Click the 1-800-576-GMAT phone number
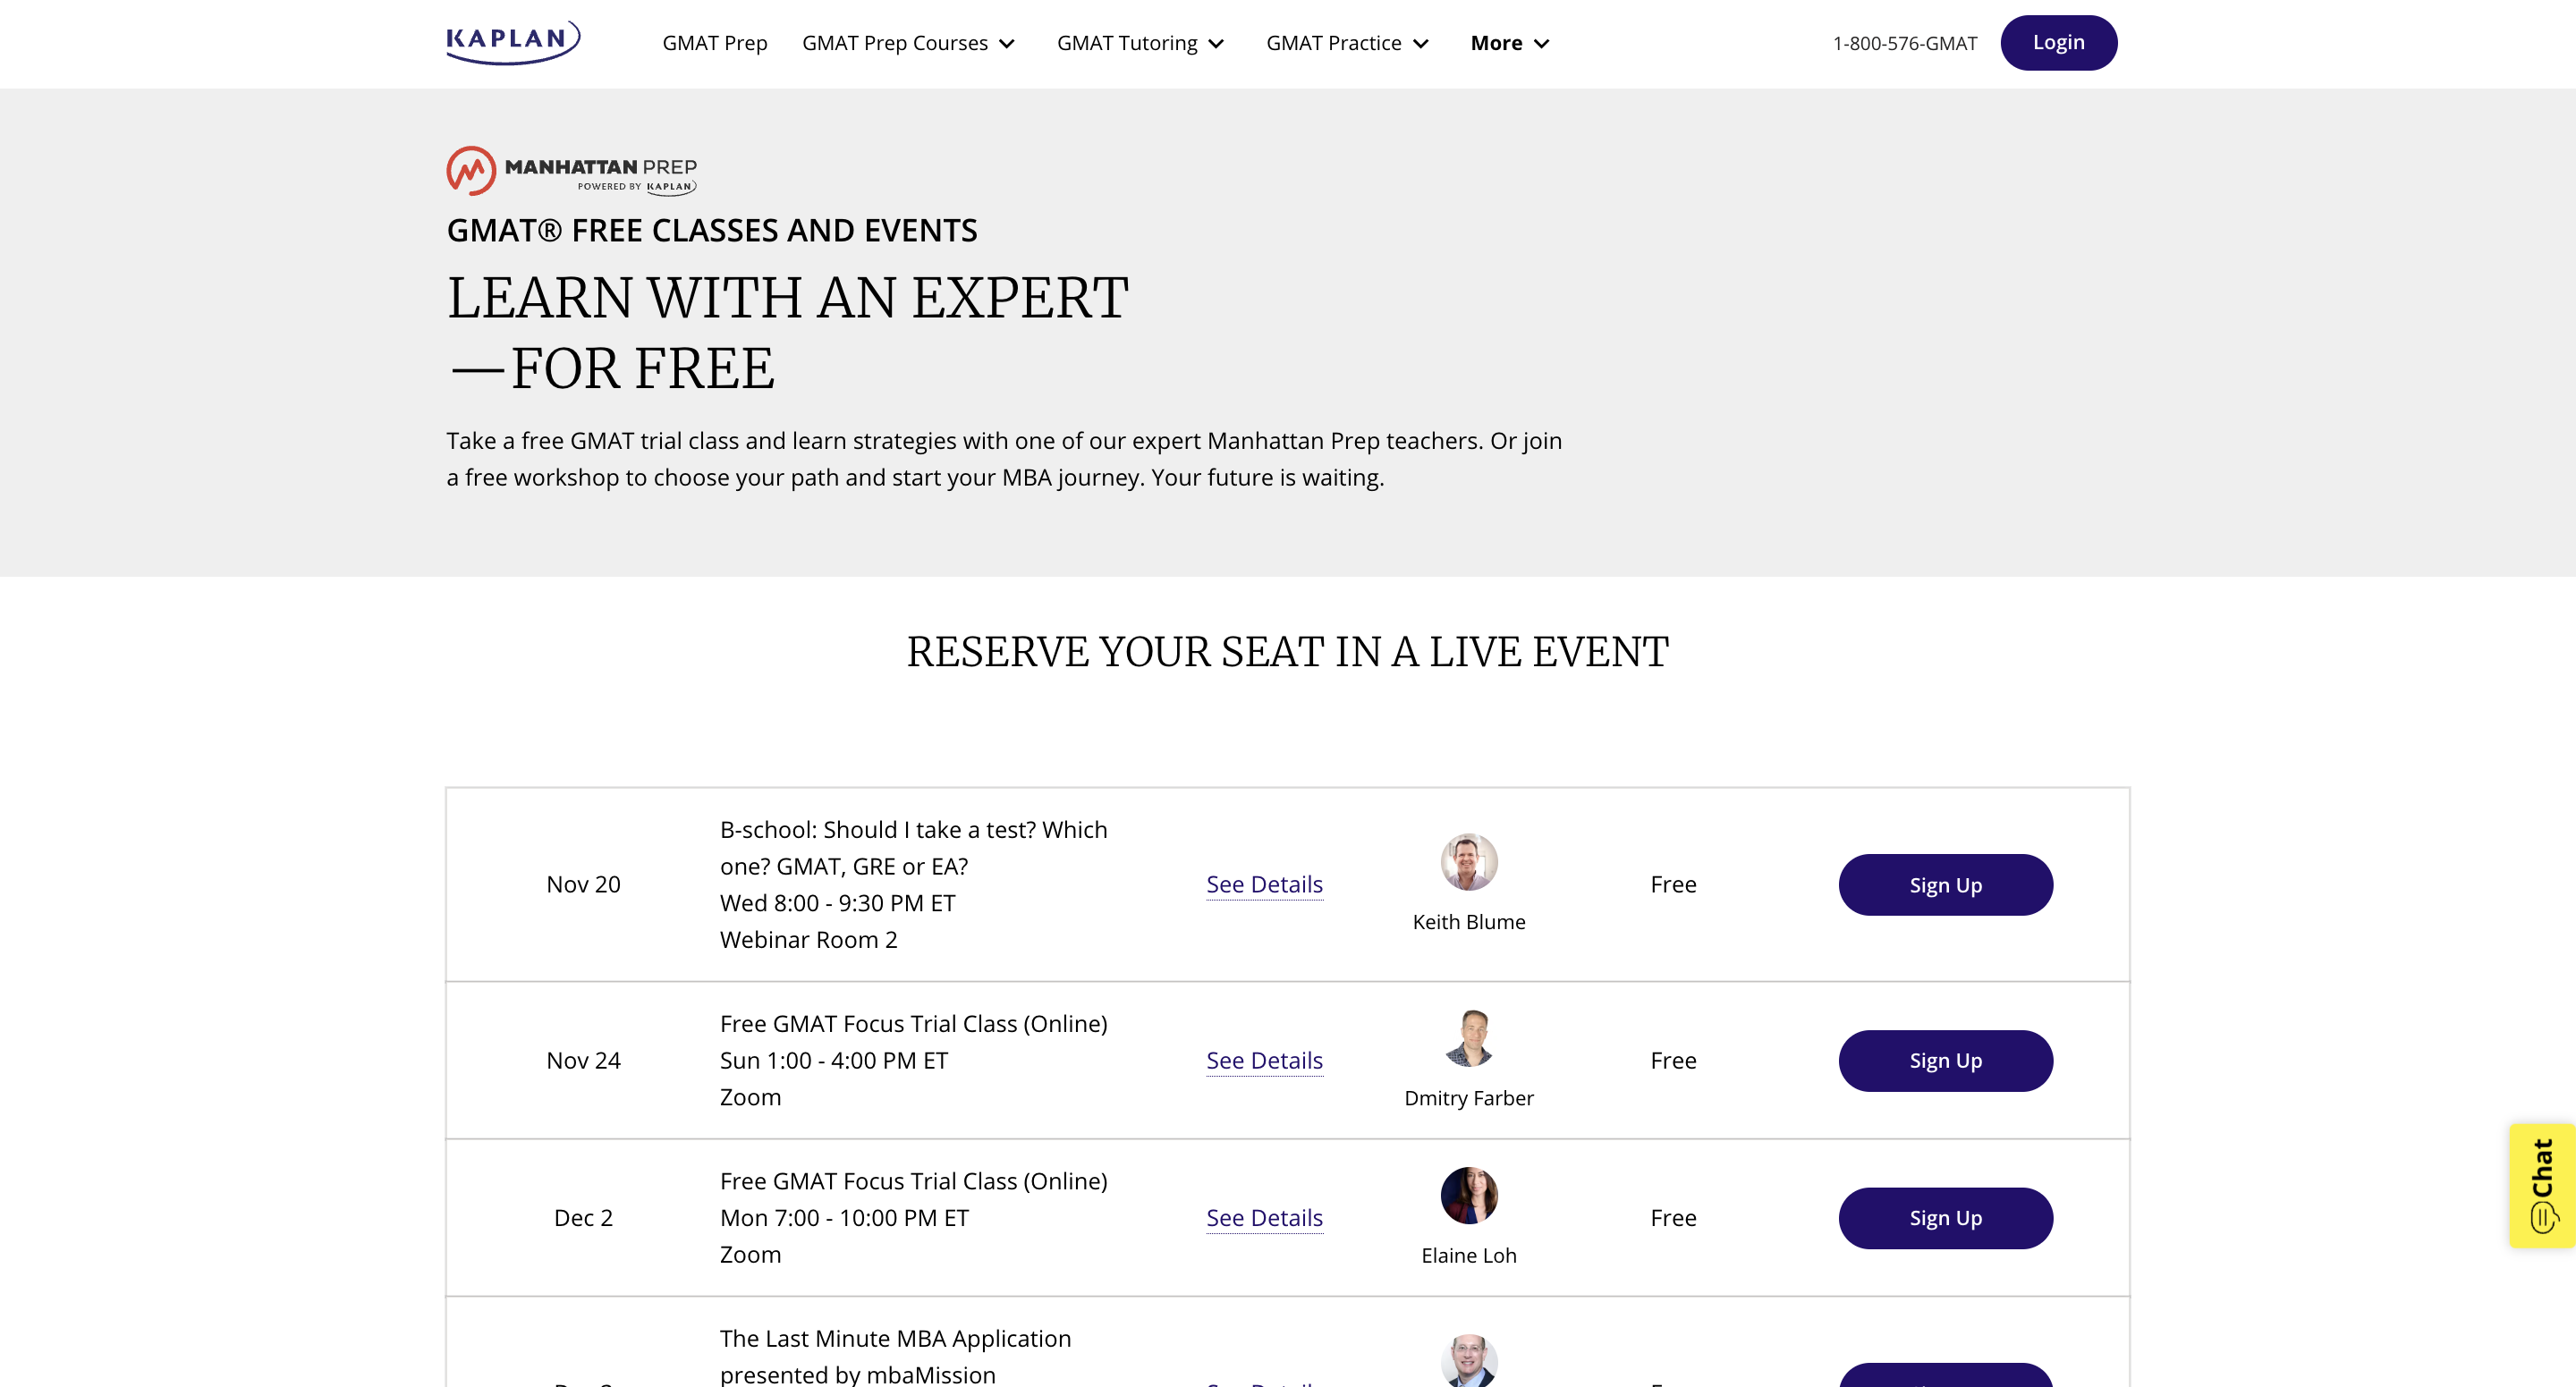2576x1387 pixels. 1904,43
